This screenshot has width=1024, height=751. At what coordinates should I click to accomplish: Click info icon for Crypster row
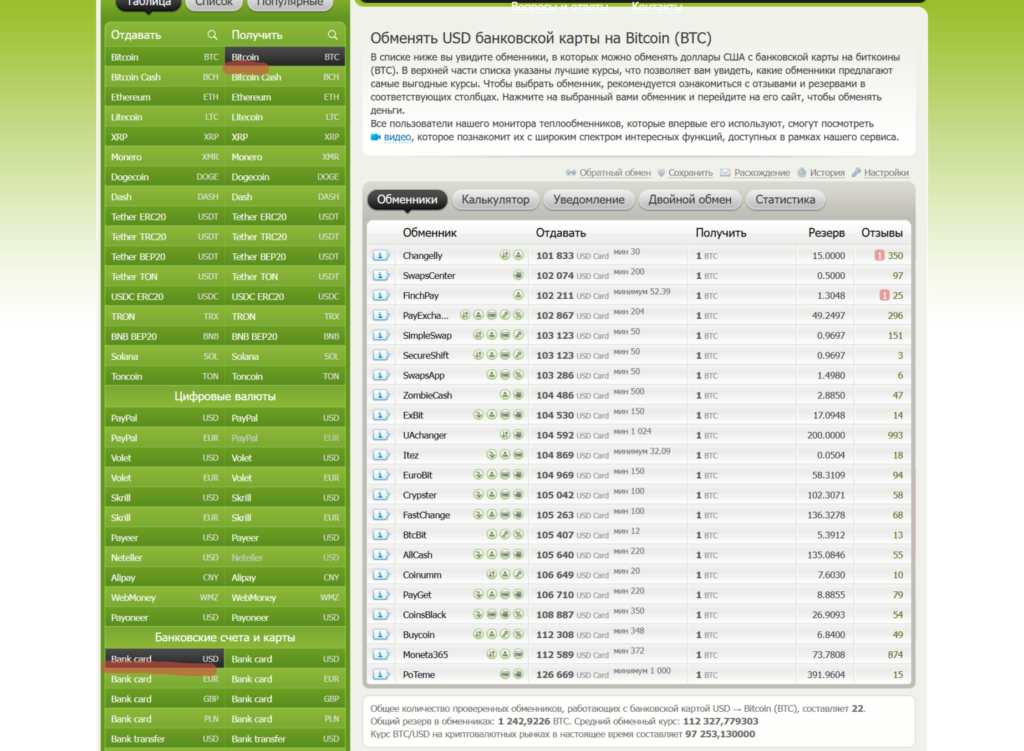click(381, 495)
